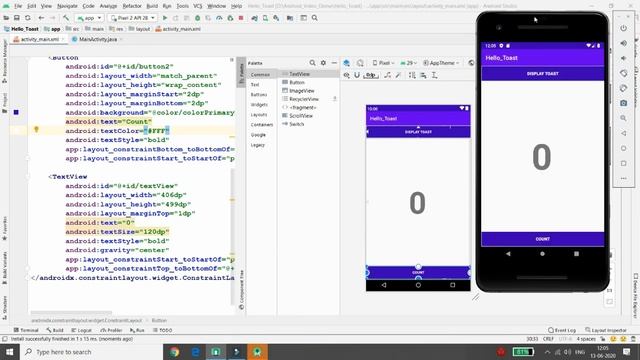Take emulator screenshot with camera icon
This screenshot has height=360, width=640.
pos(623,103)
